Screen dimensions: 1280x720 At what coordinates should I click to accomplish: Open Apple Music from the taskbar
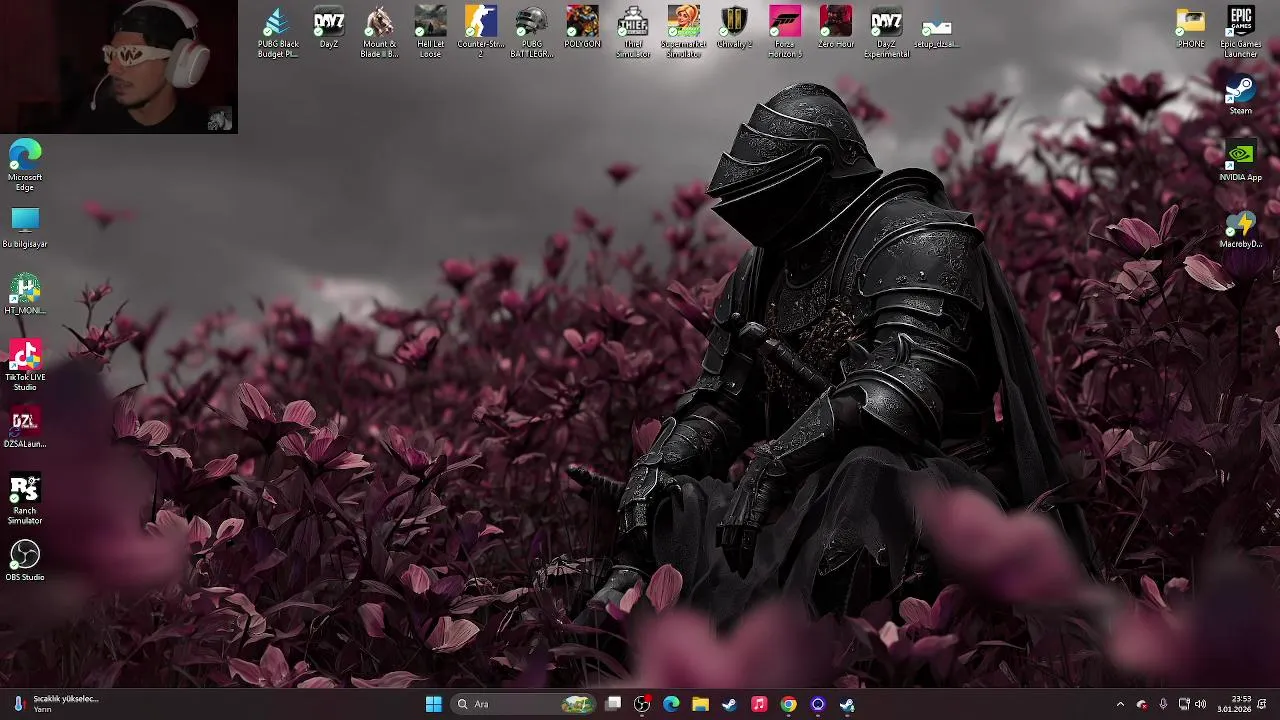[x=759, y=704]
